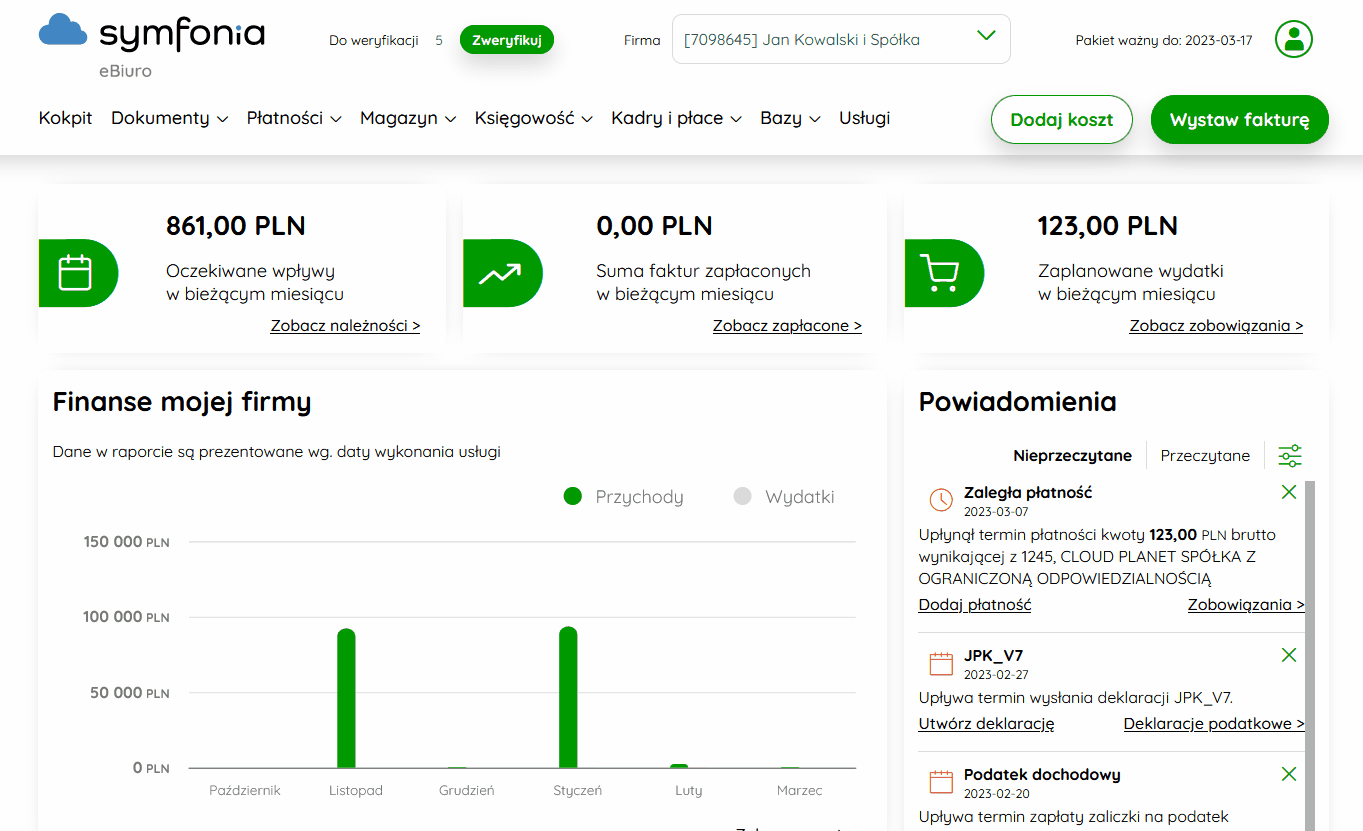1363x831 pixels.
Task: Click the 861,00 PLN amount
Action: click(236, 226)
